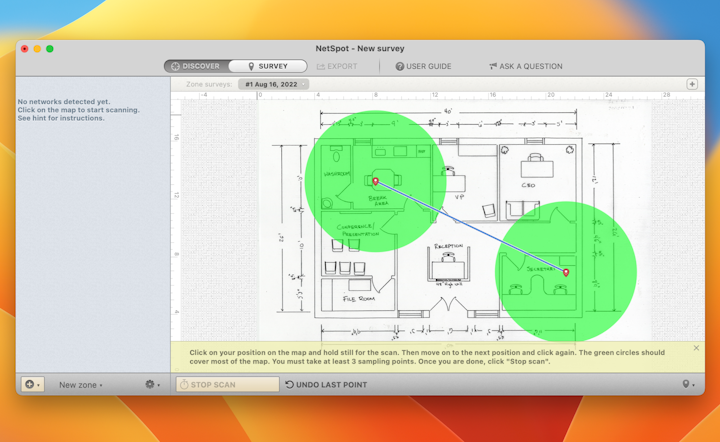Open zone survey #1 Aug 16, 2022 dropdown
The height and width of the screenshot is (442, 720).
tap(273, 84)
